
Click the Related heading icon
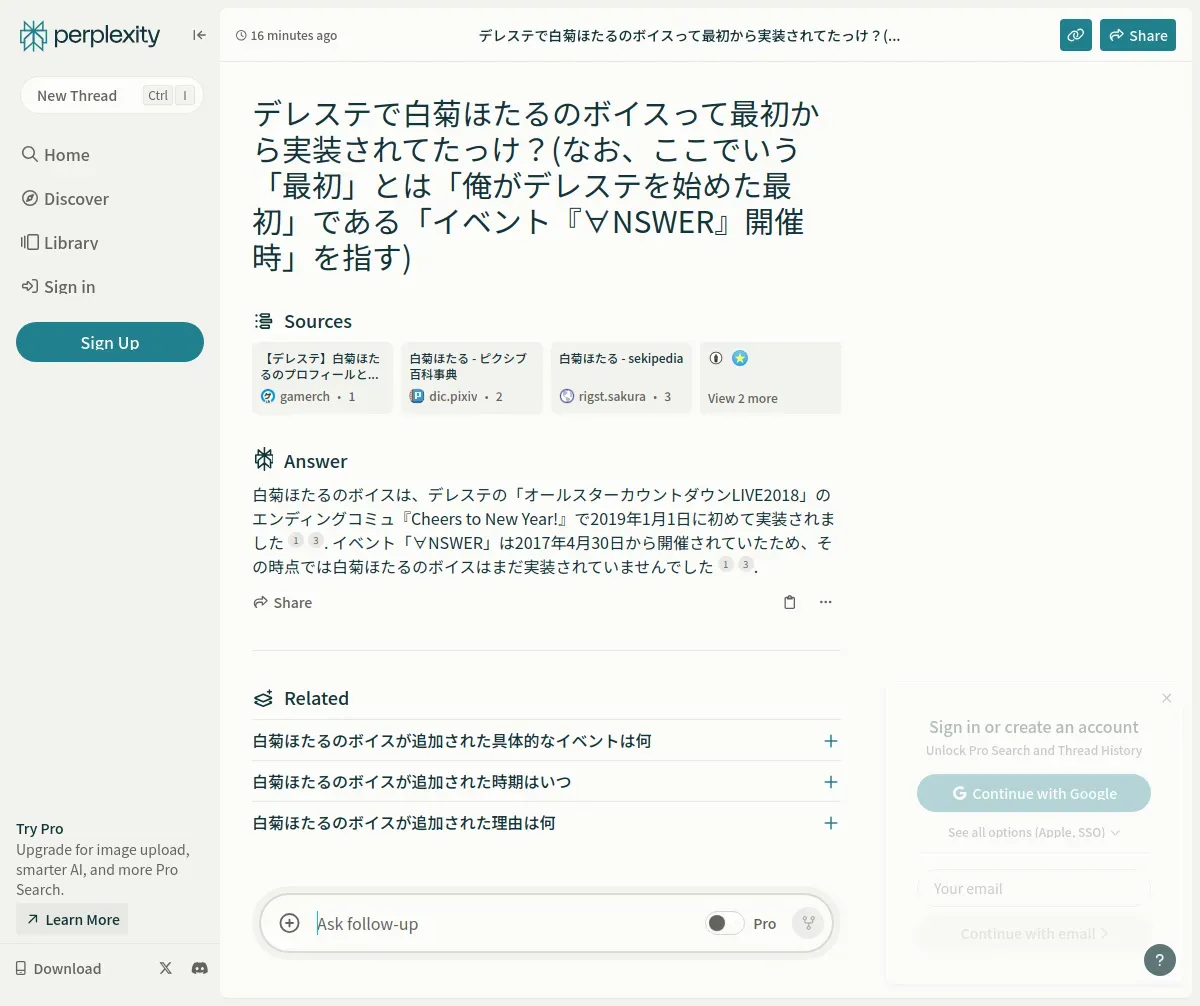(x=263, y=698)
